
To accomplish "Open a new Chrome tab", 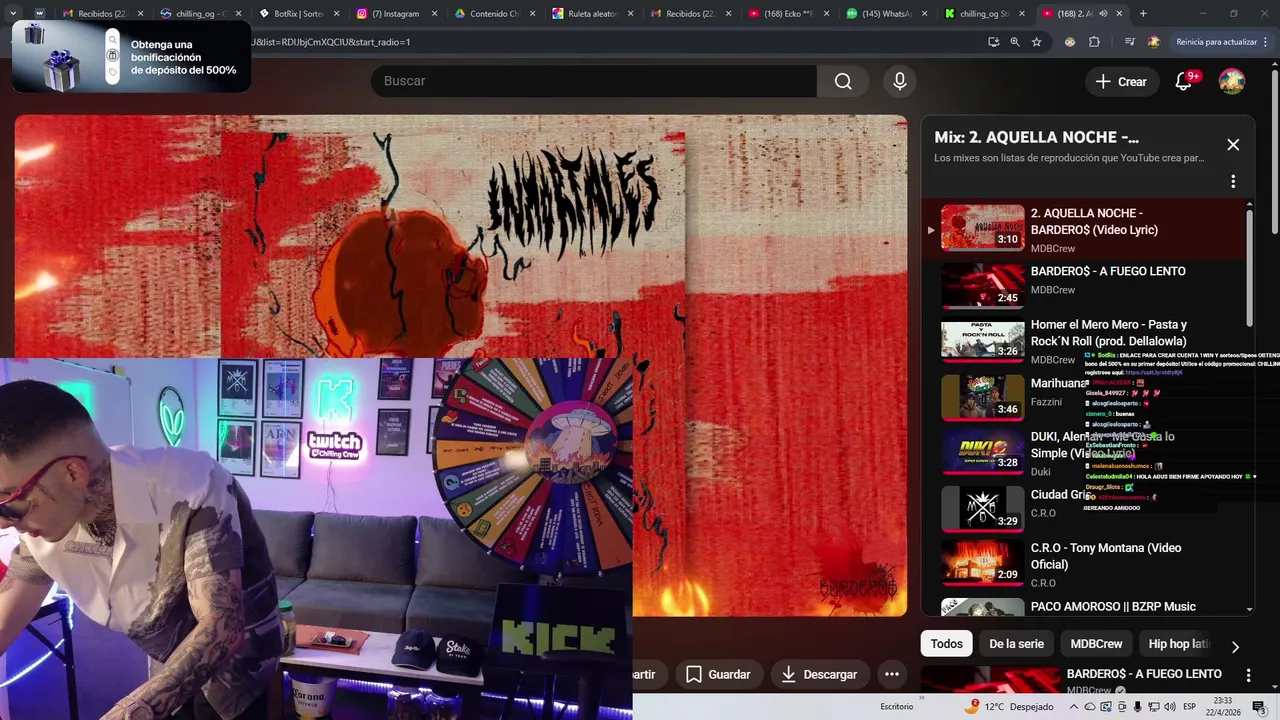I will (x=1143, y=13).
